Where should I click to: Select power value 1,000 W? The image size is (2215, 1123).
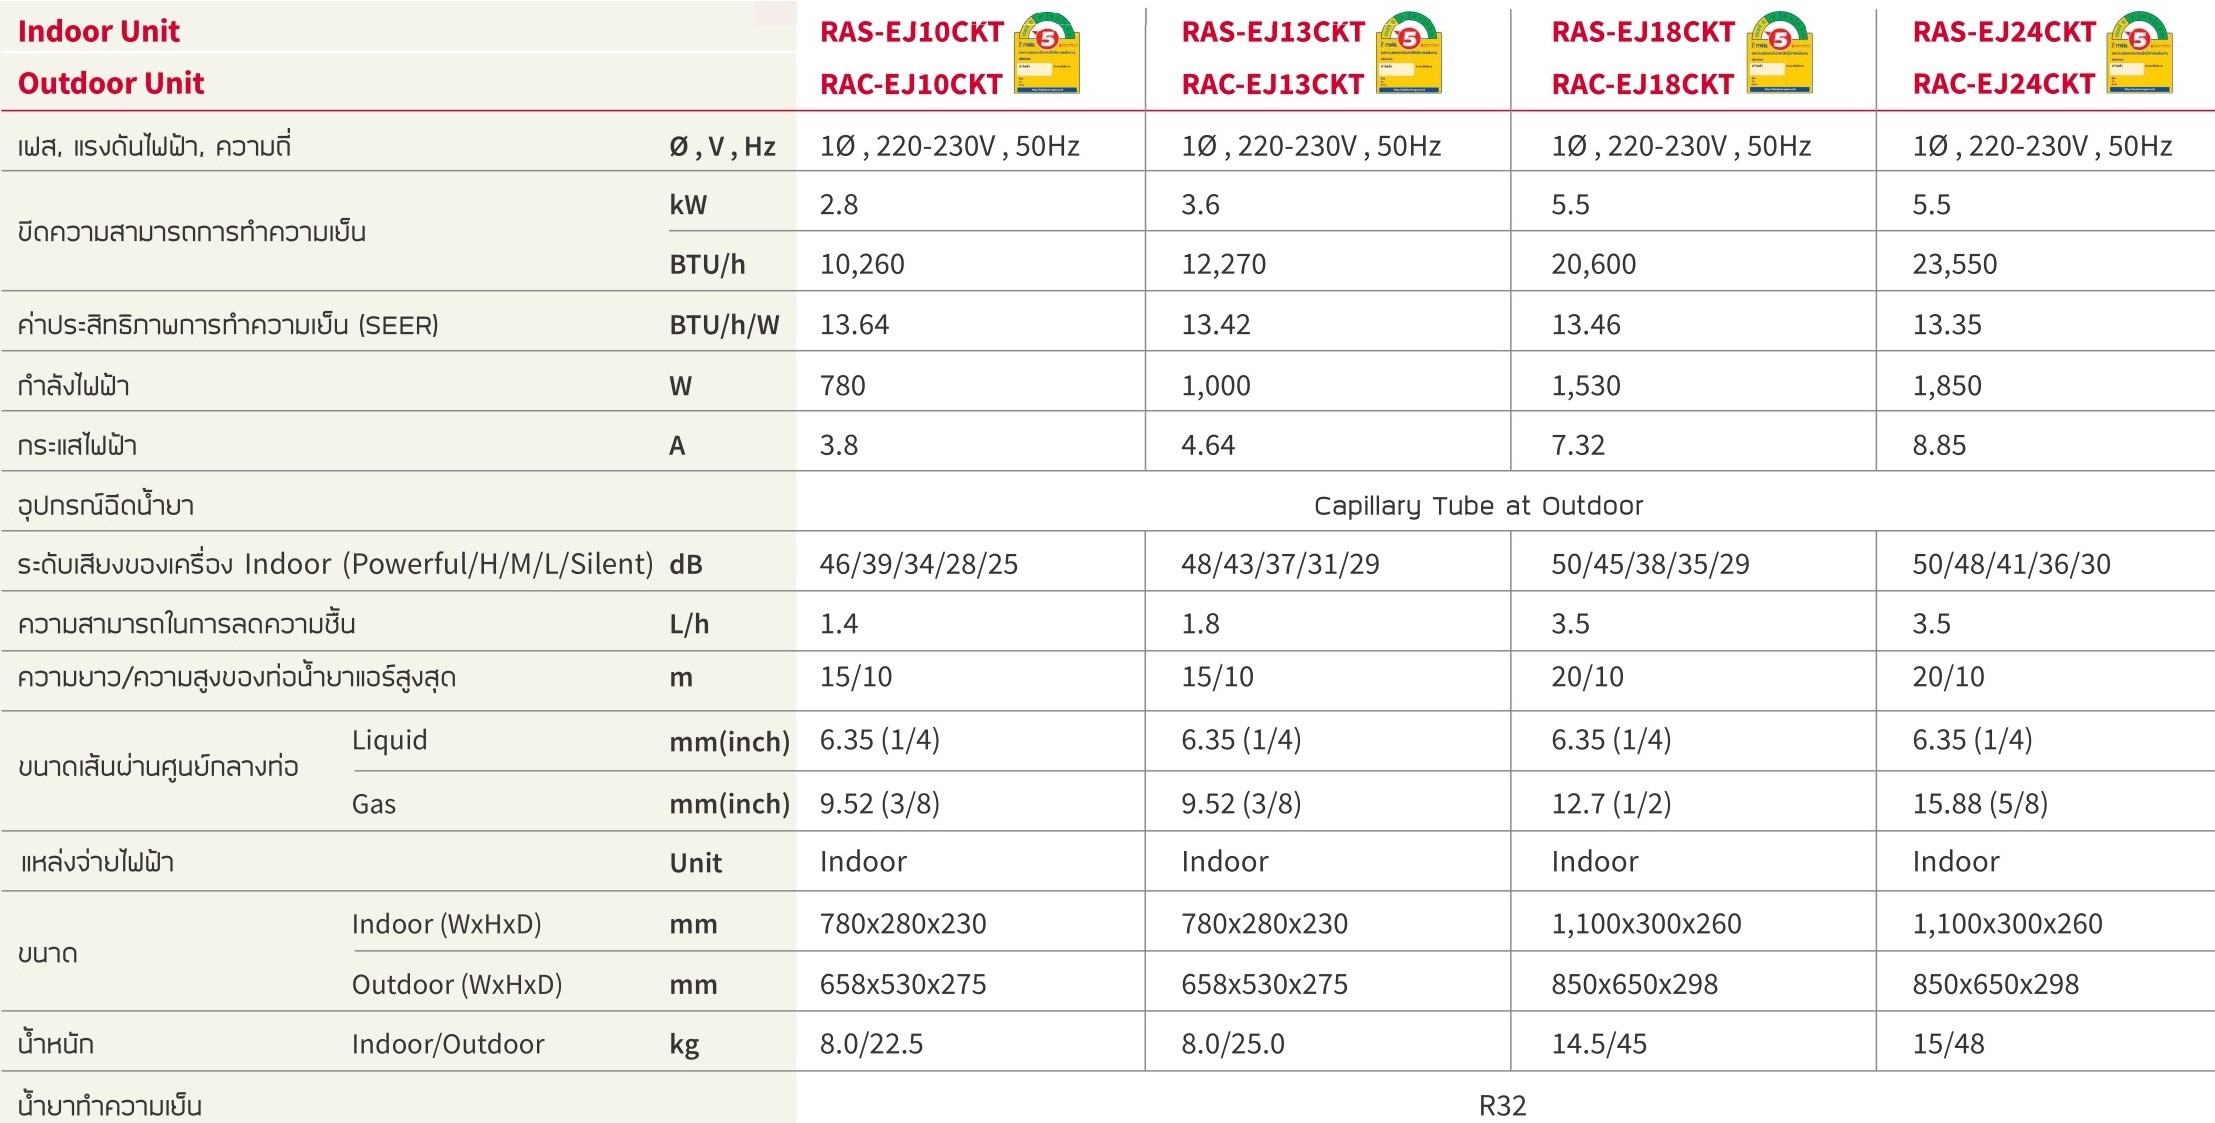(1216, 386)
